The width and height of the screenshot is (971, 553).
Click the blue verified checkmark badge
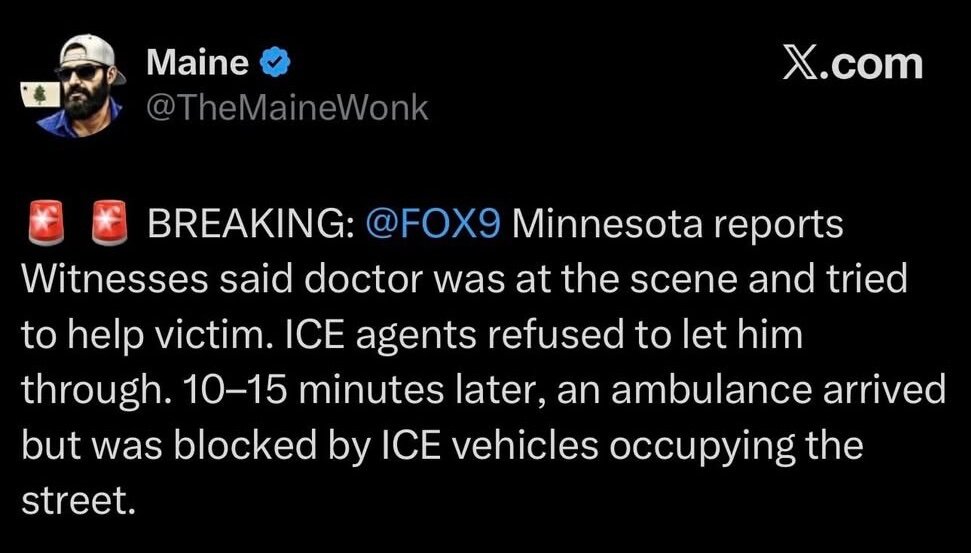(x=275, y=64)
